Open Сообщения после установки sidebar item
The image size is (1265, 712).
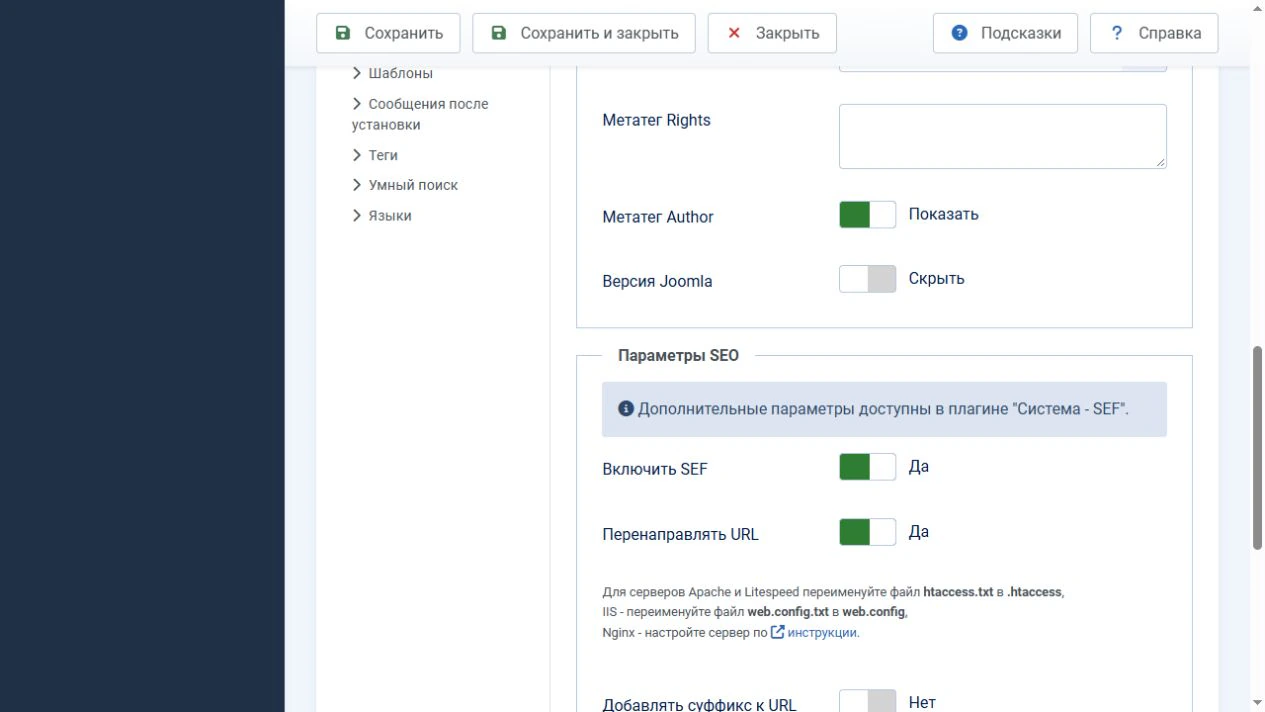(420, 114)
